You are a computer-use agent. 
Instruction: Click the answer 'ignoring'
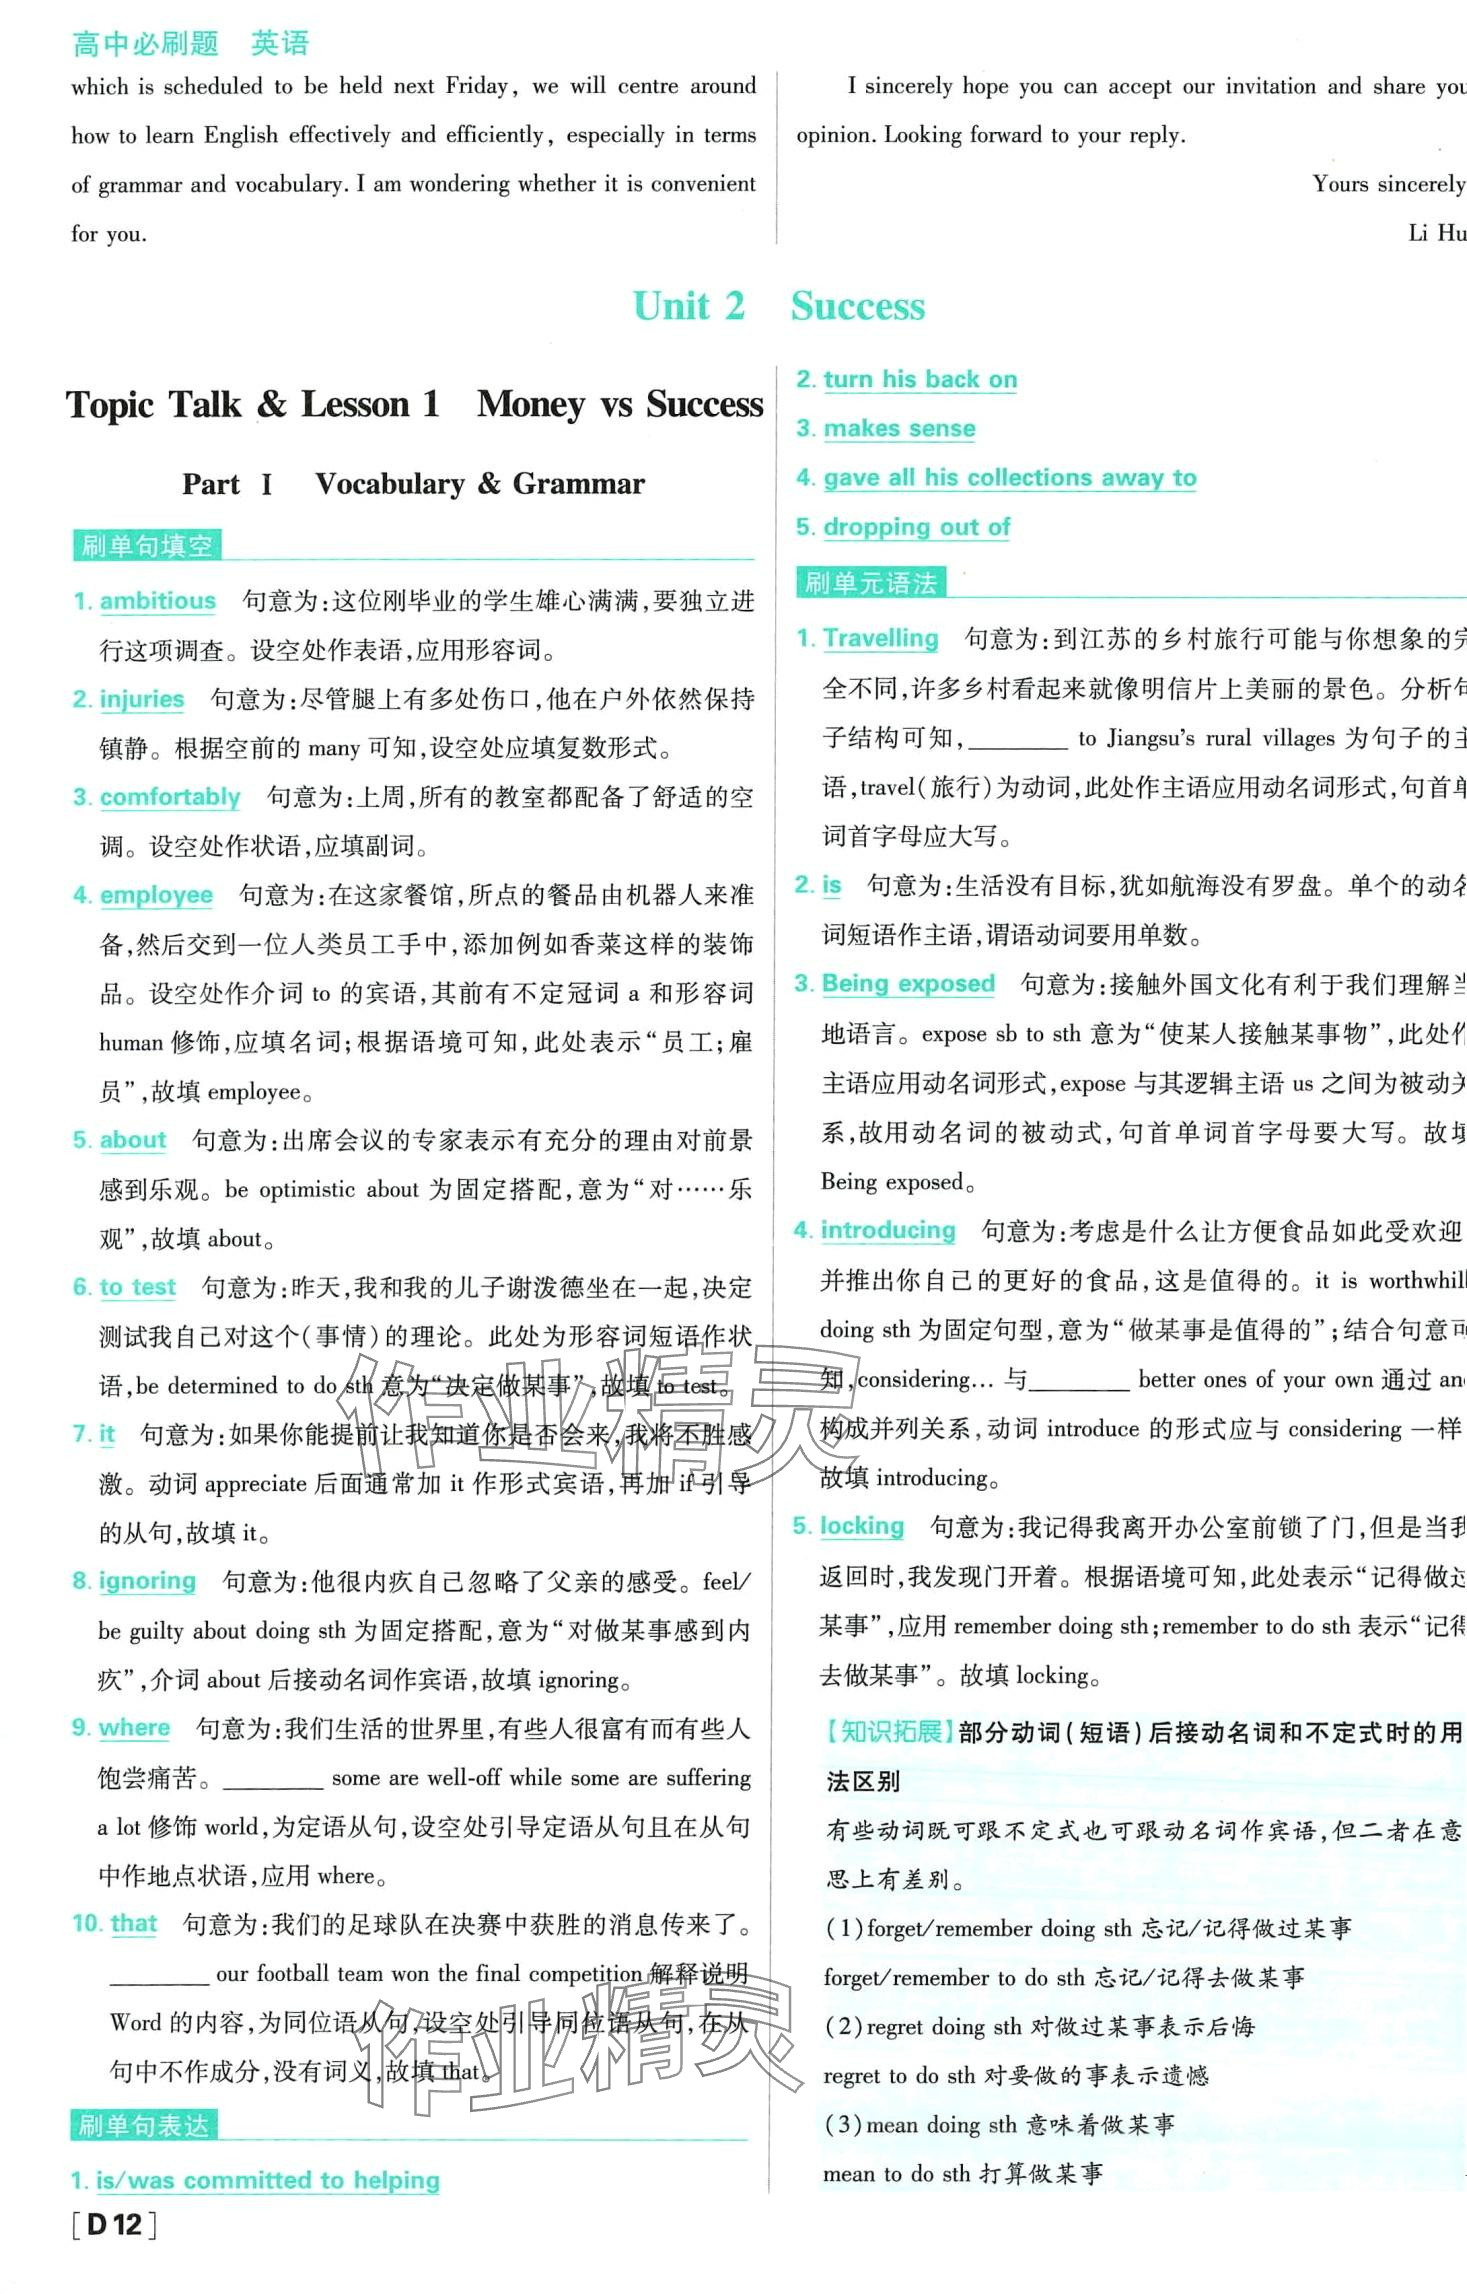click(147, 1581)
